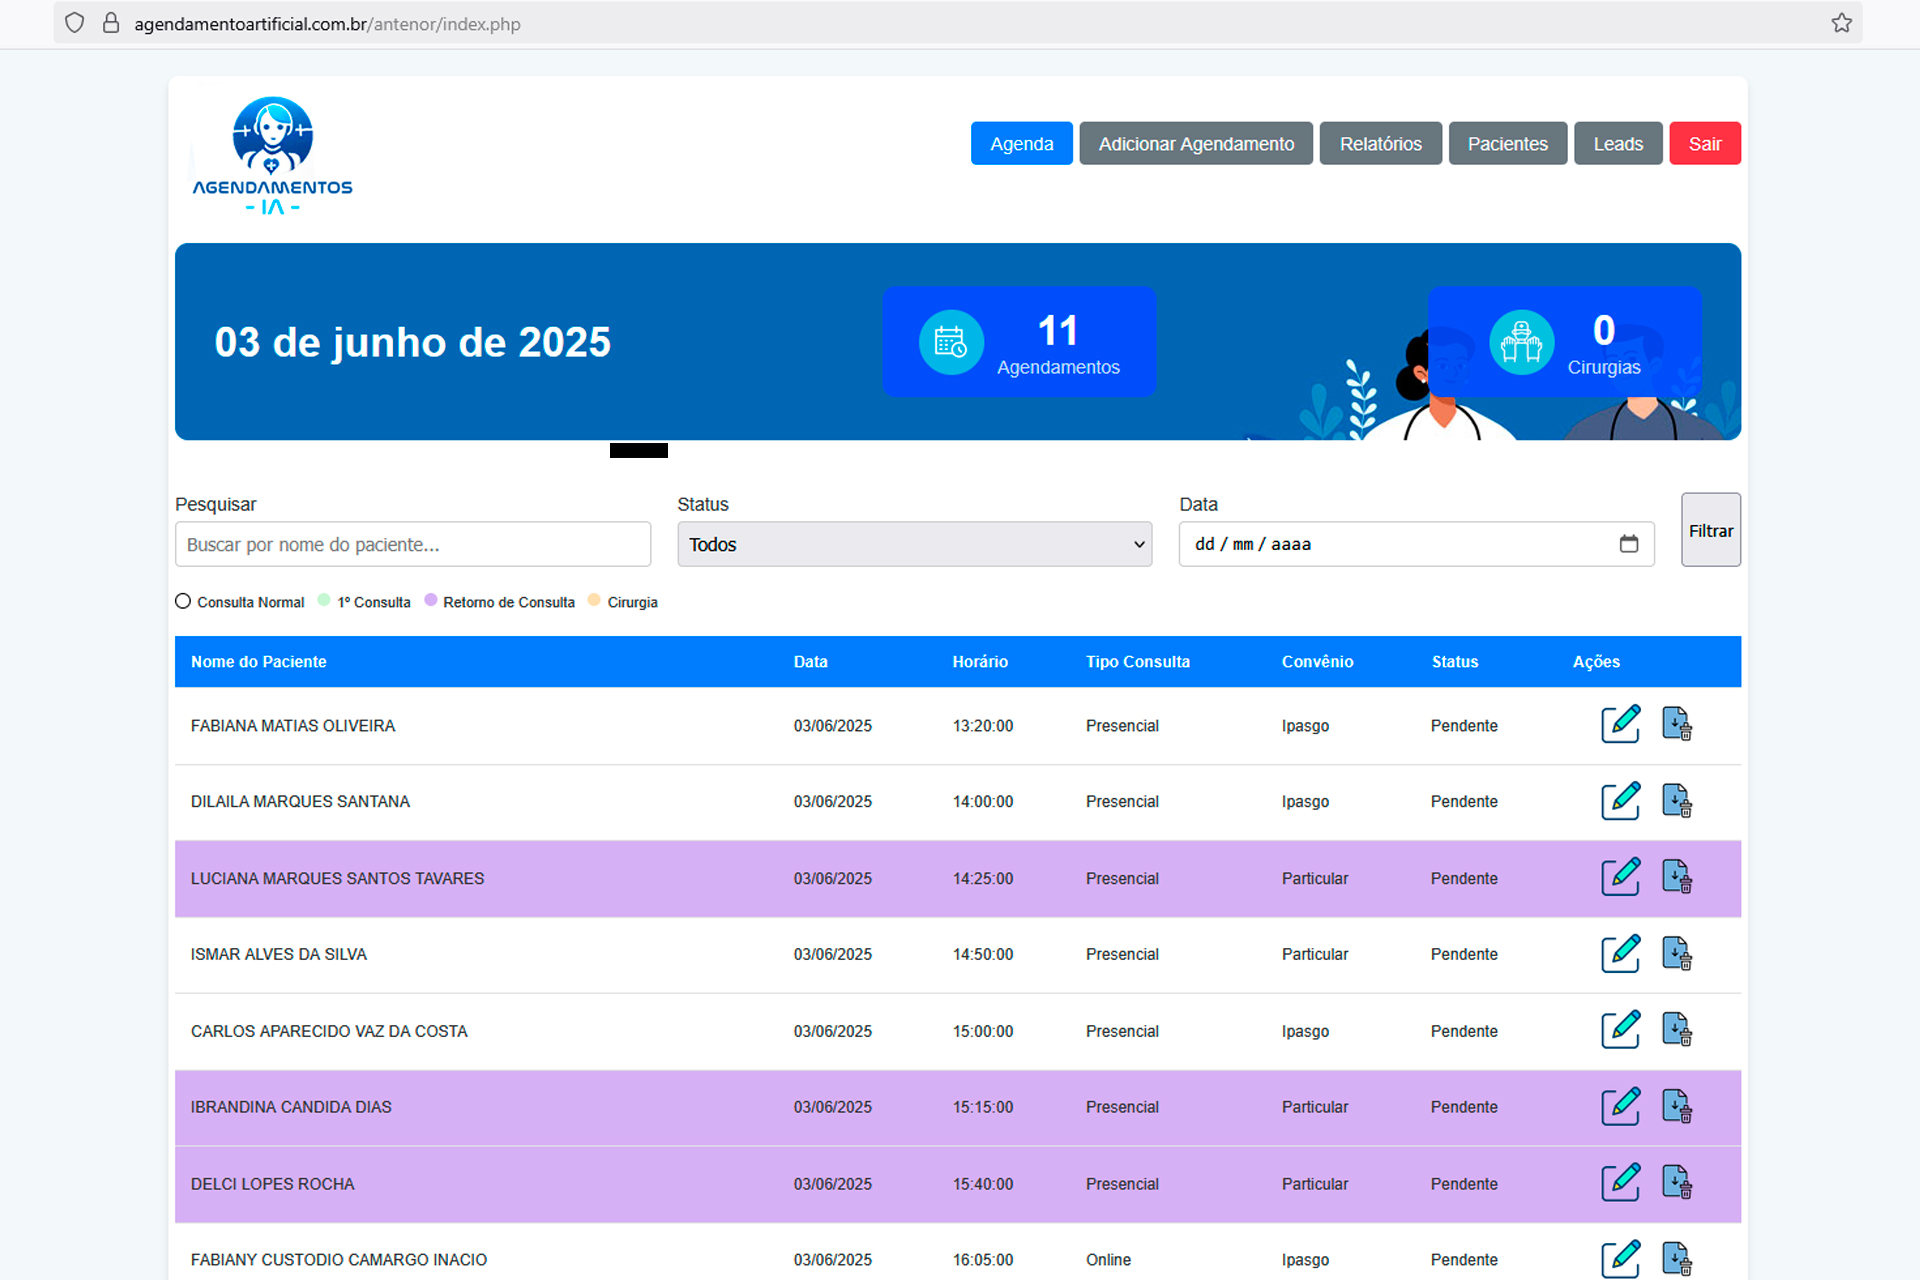Edit appointment for FABIANA MATIAS OLIVEIRA
The image size is (1920, 1280).
click(1620, 724)
